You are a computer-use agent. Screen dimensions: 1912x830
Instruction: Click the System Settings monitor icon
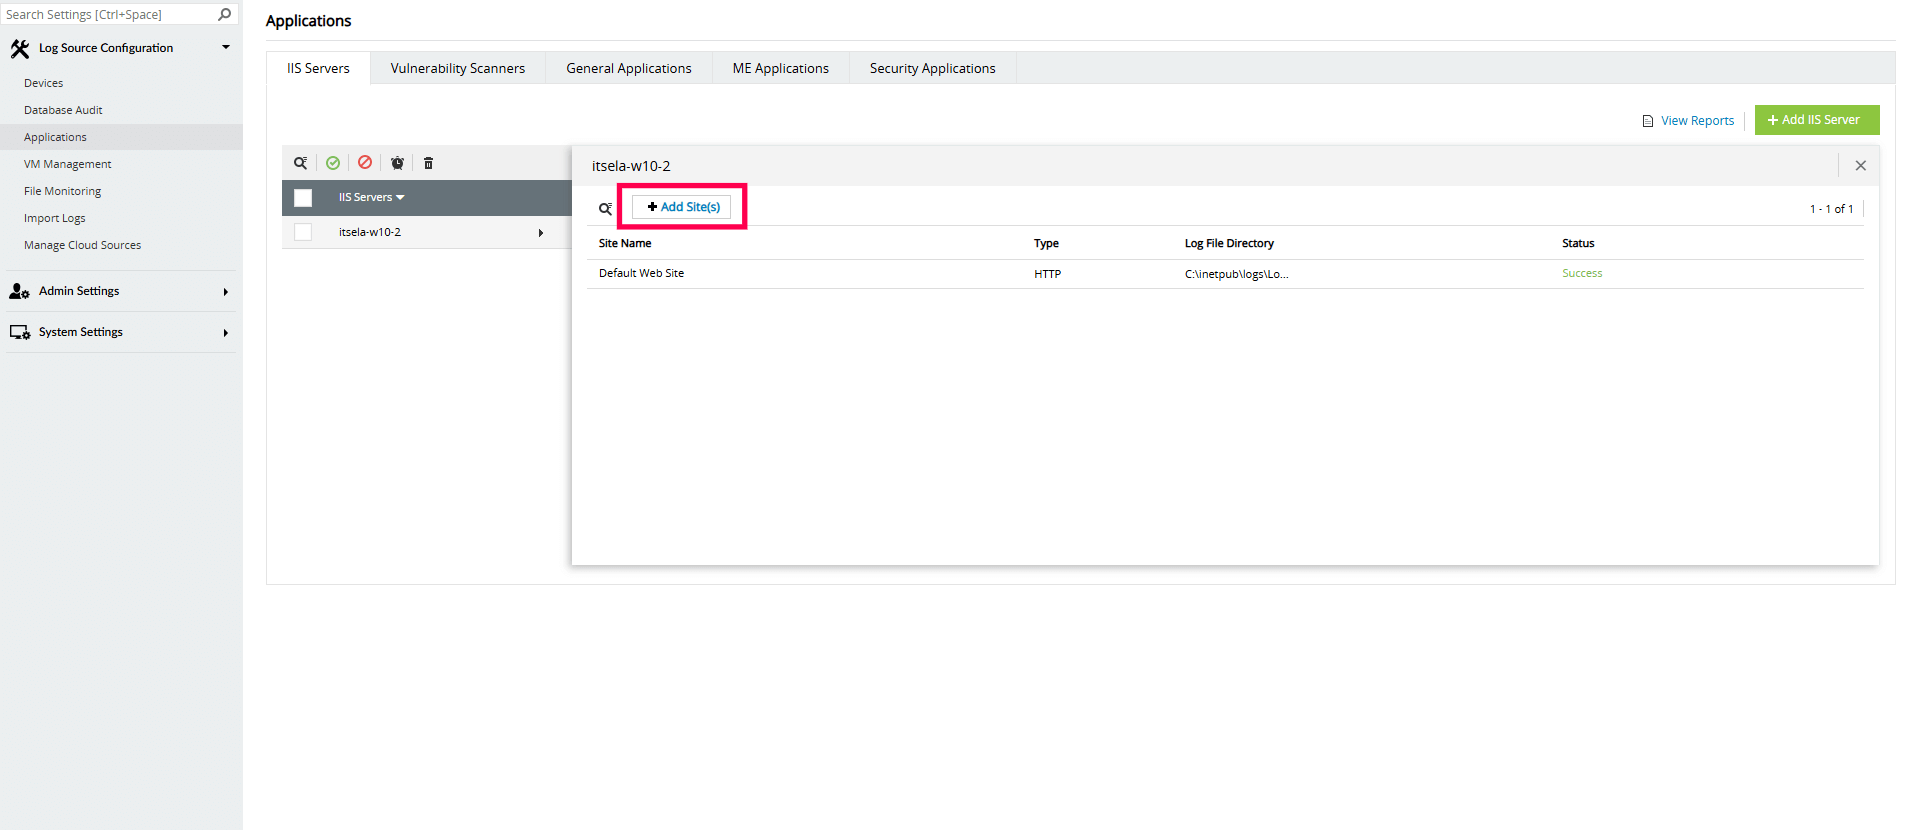click(19, 332)
